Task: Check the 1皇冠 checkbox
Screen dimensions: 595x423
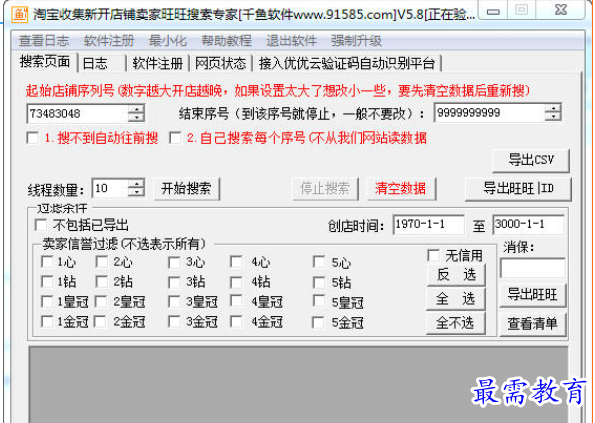Action: coord(47,302)
